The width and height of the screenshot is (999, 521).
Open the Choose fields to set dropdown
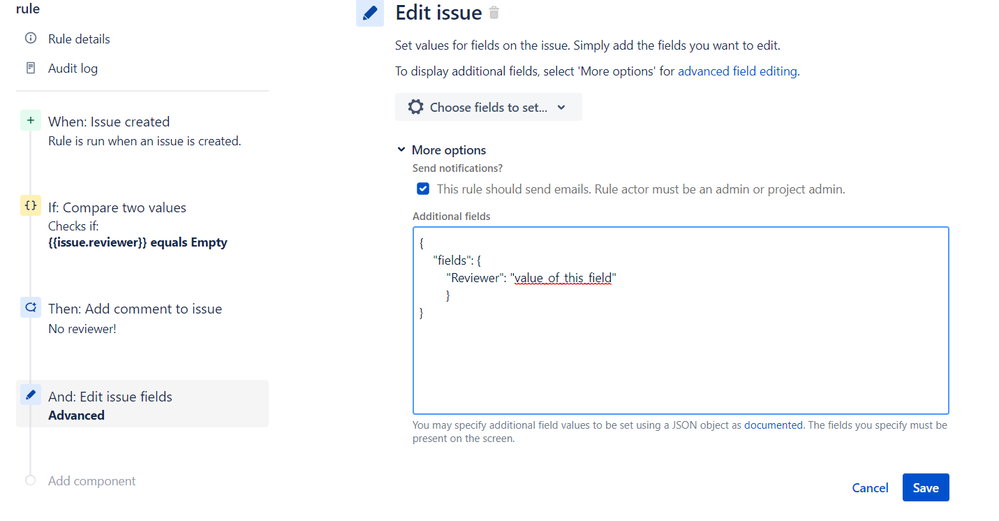click(488, 107)
